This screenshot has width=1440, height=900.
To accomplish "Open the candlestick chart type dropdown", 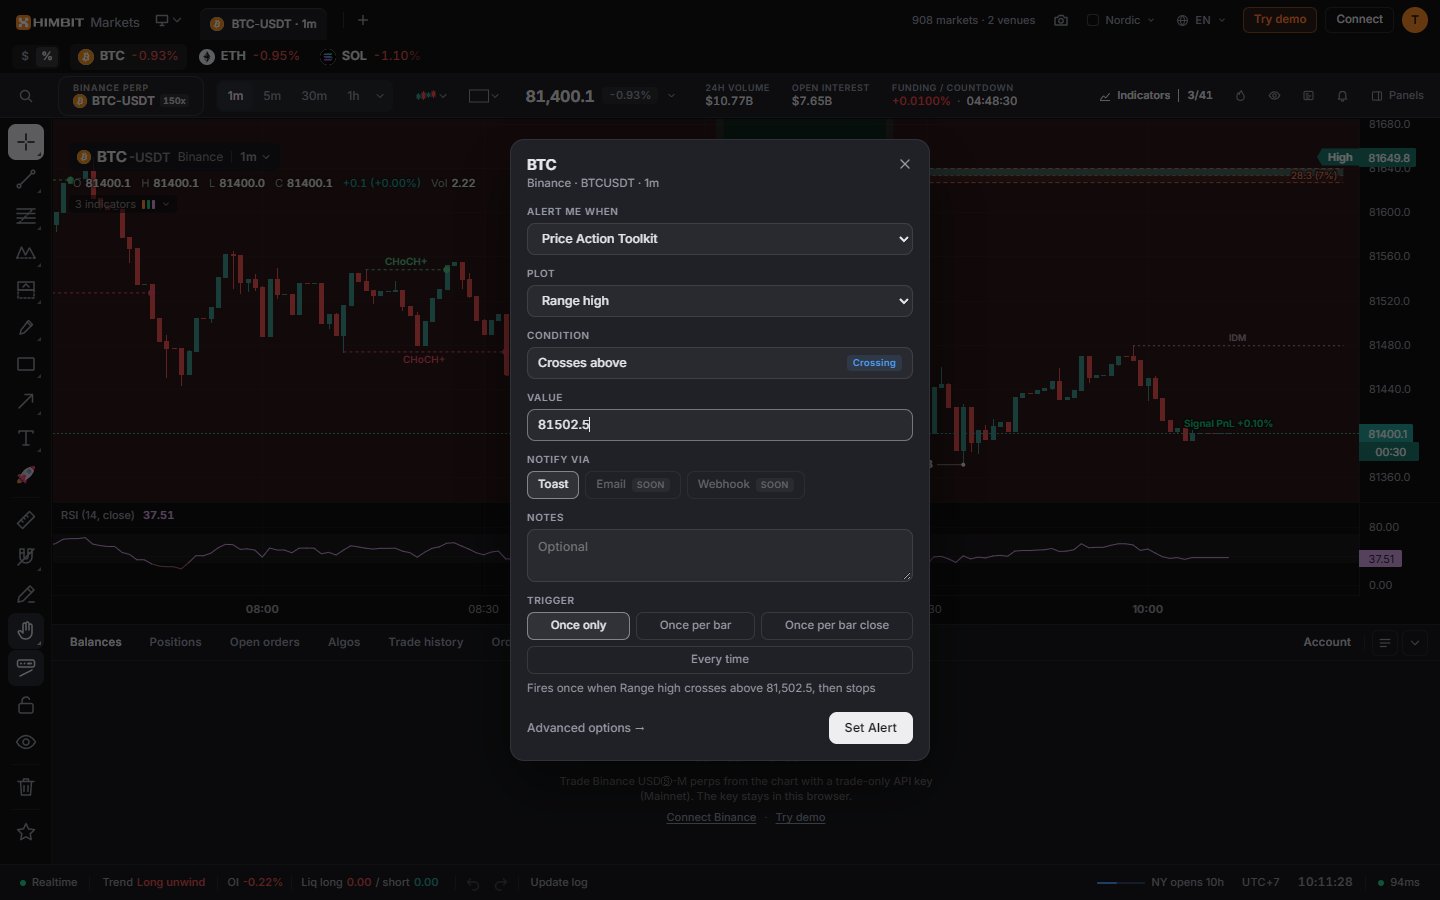I will point(431,96).
